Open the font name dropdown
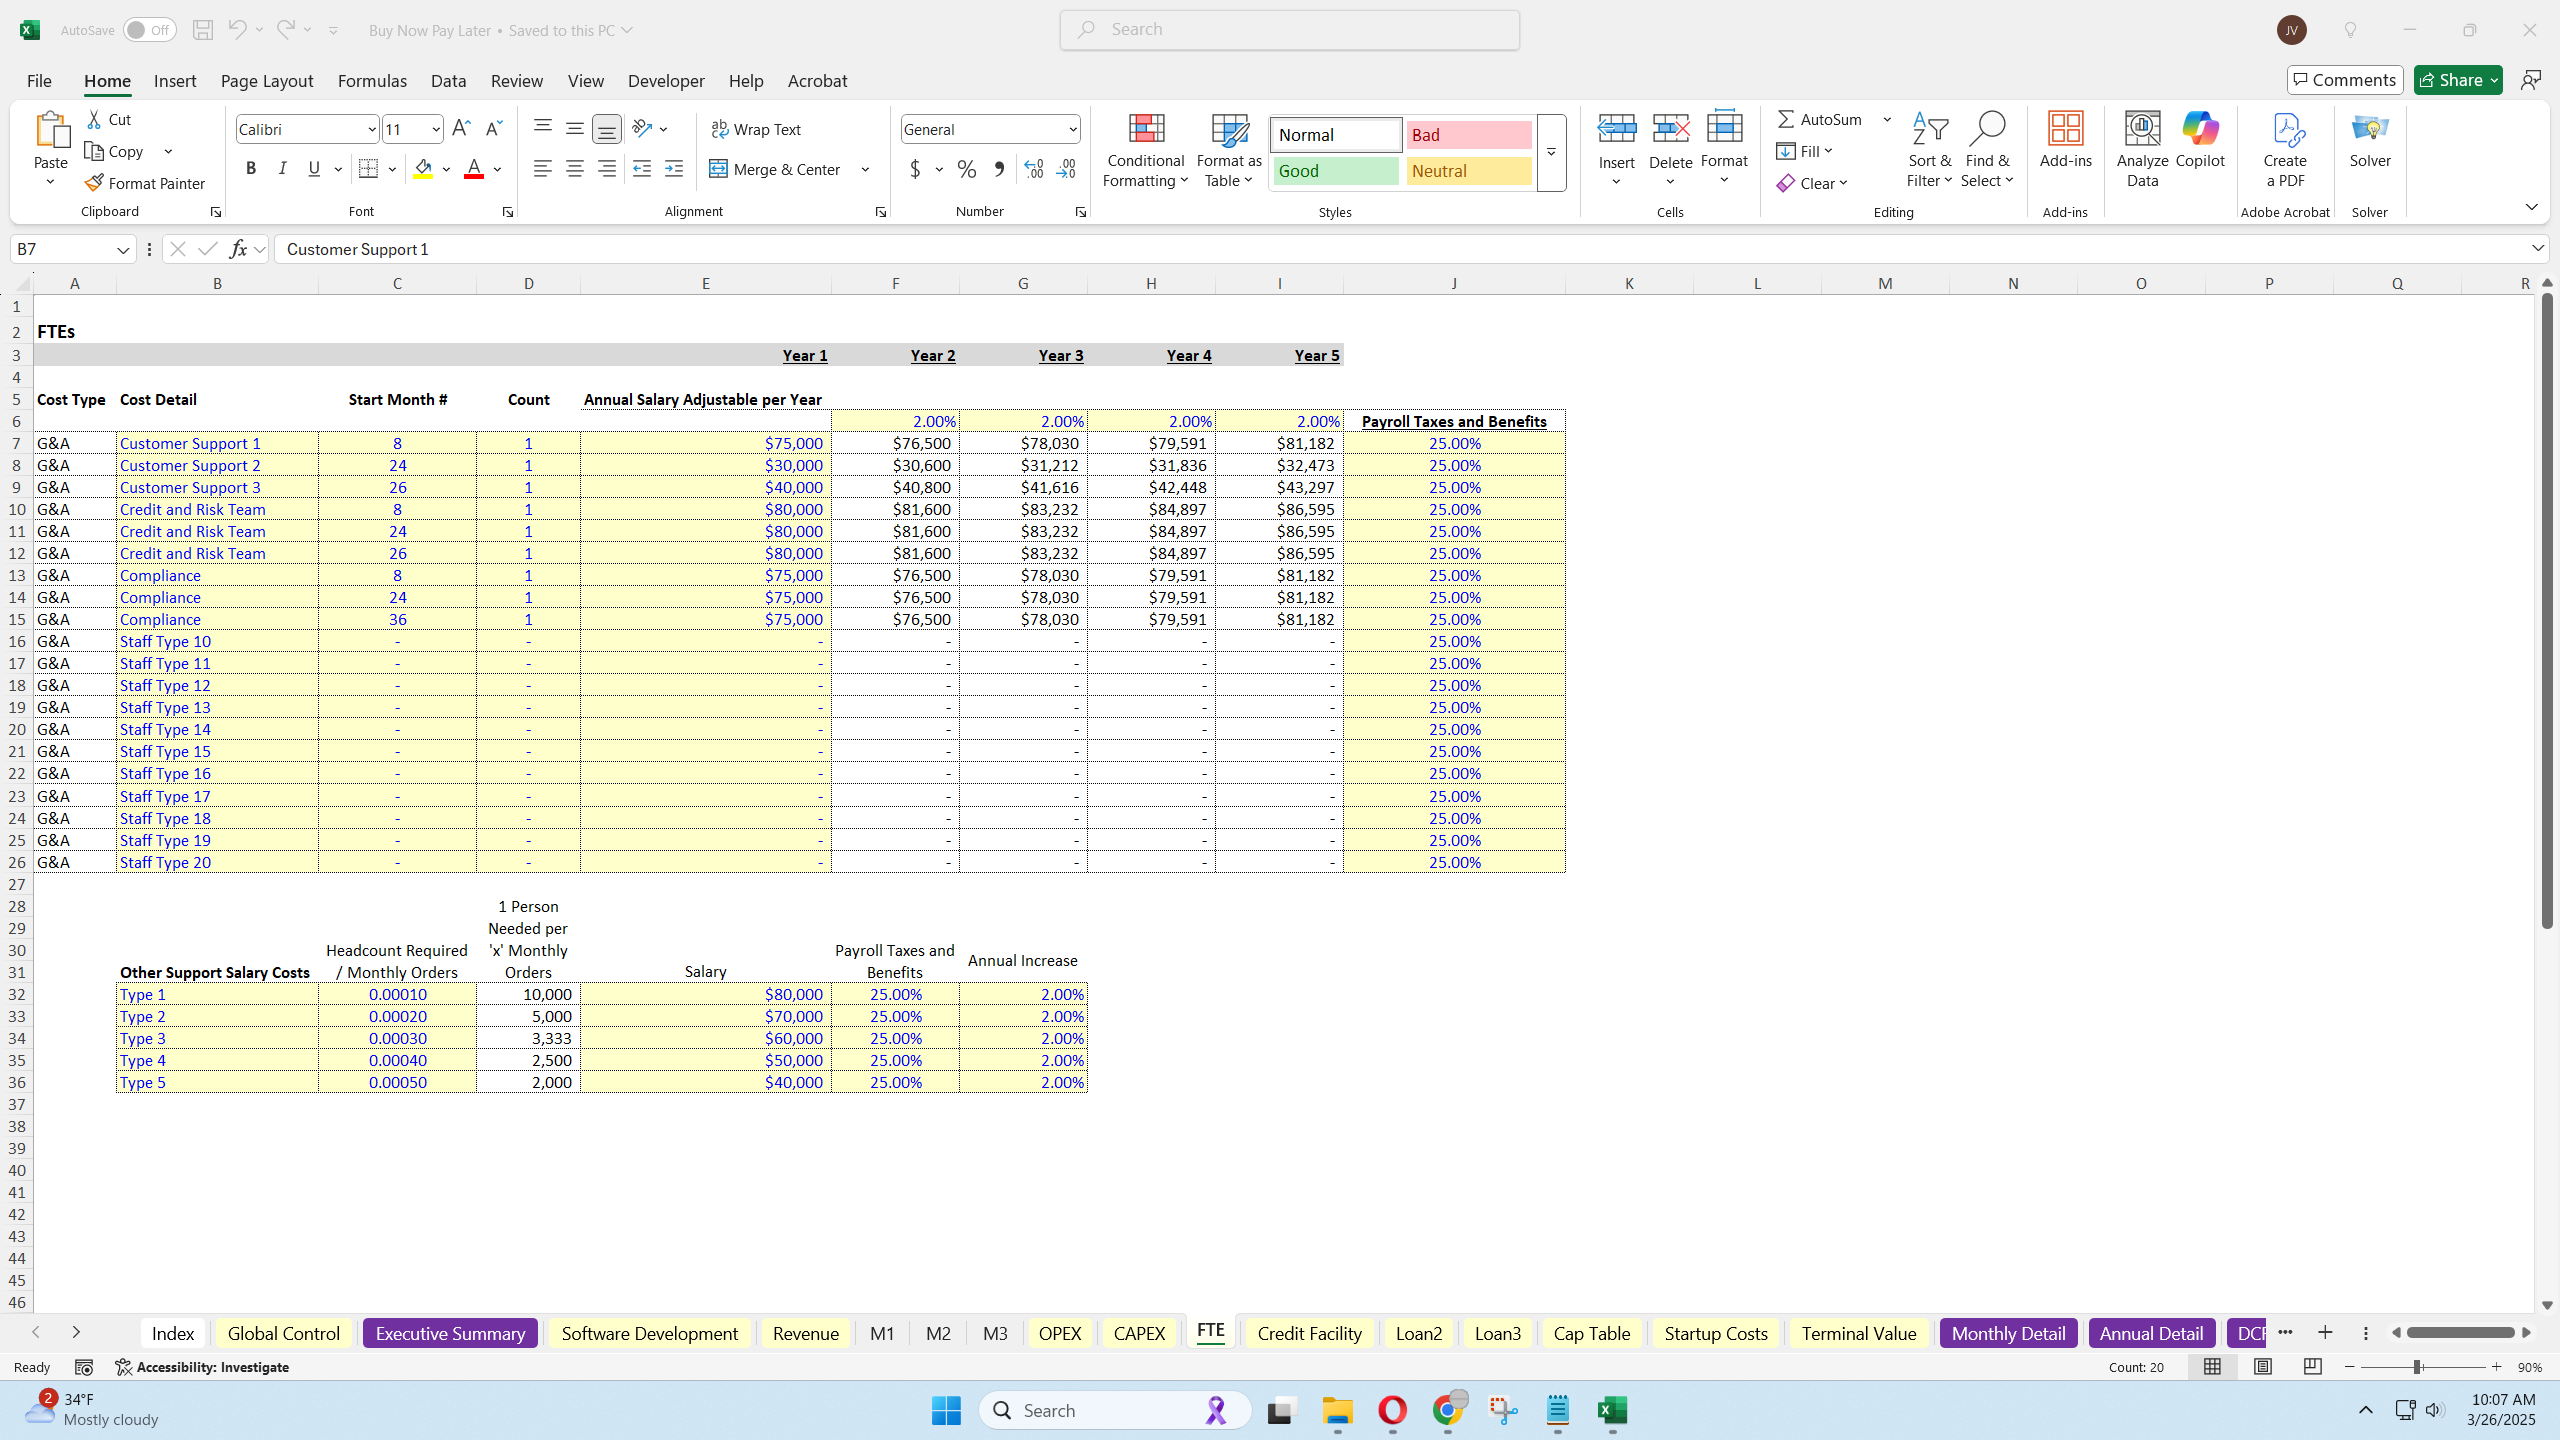The height and width of the screenshot is (1440, 2560). click(x=371, y=128)
